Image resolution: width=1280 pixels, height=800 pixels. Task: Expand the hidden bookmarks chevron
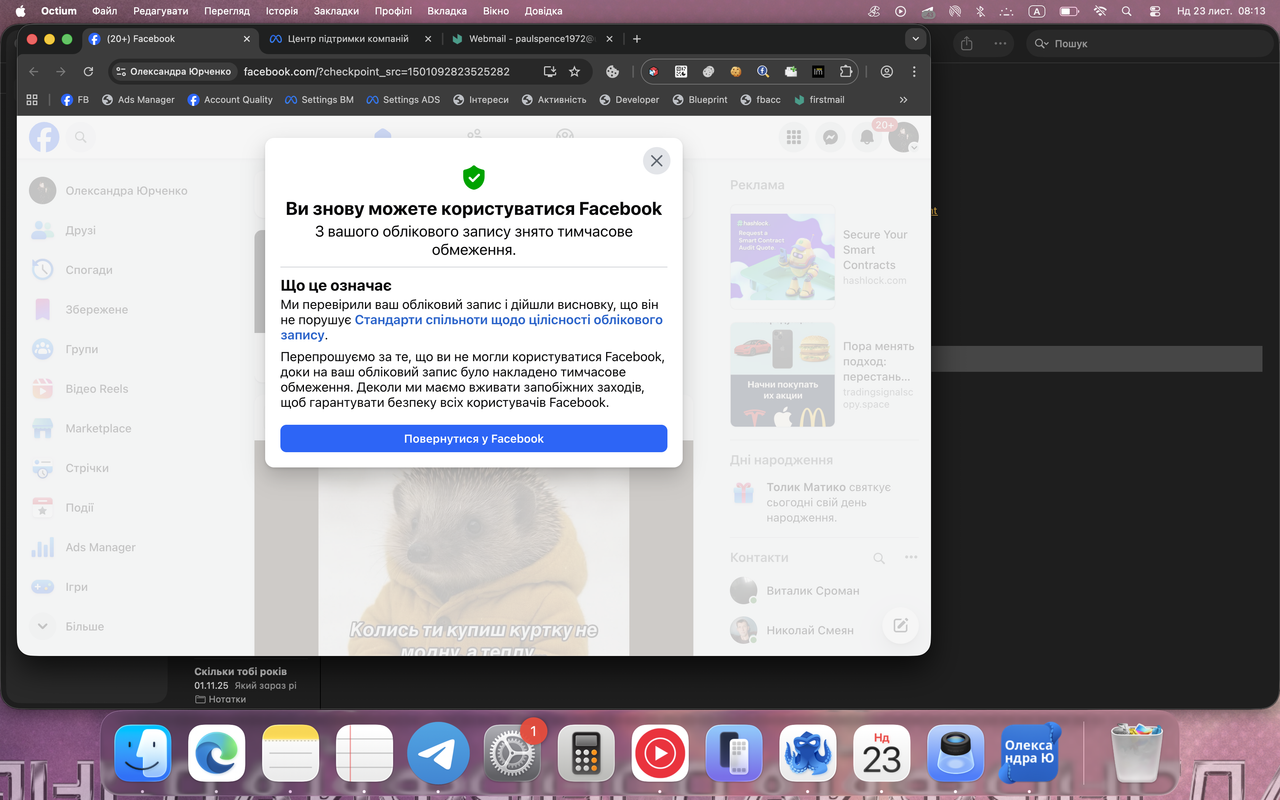[903, 100]
